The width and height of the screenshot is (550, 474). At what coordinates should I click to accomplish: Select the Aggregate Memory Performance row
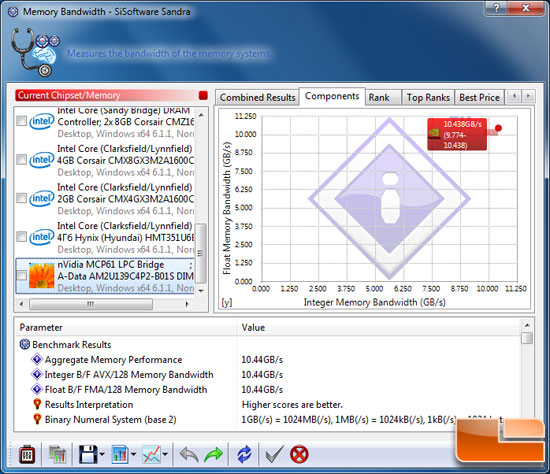click(x=268, y=359)
